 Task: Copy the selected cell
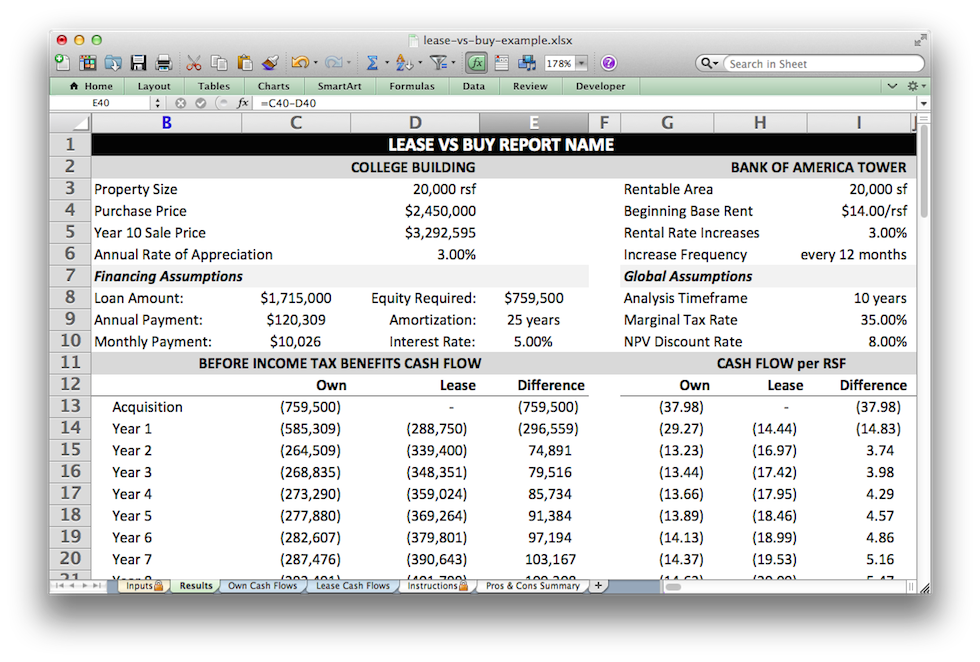point(219,62)
